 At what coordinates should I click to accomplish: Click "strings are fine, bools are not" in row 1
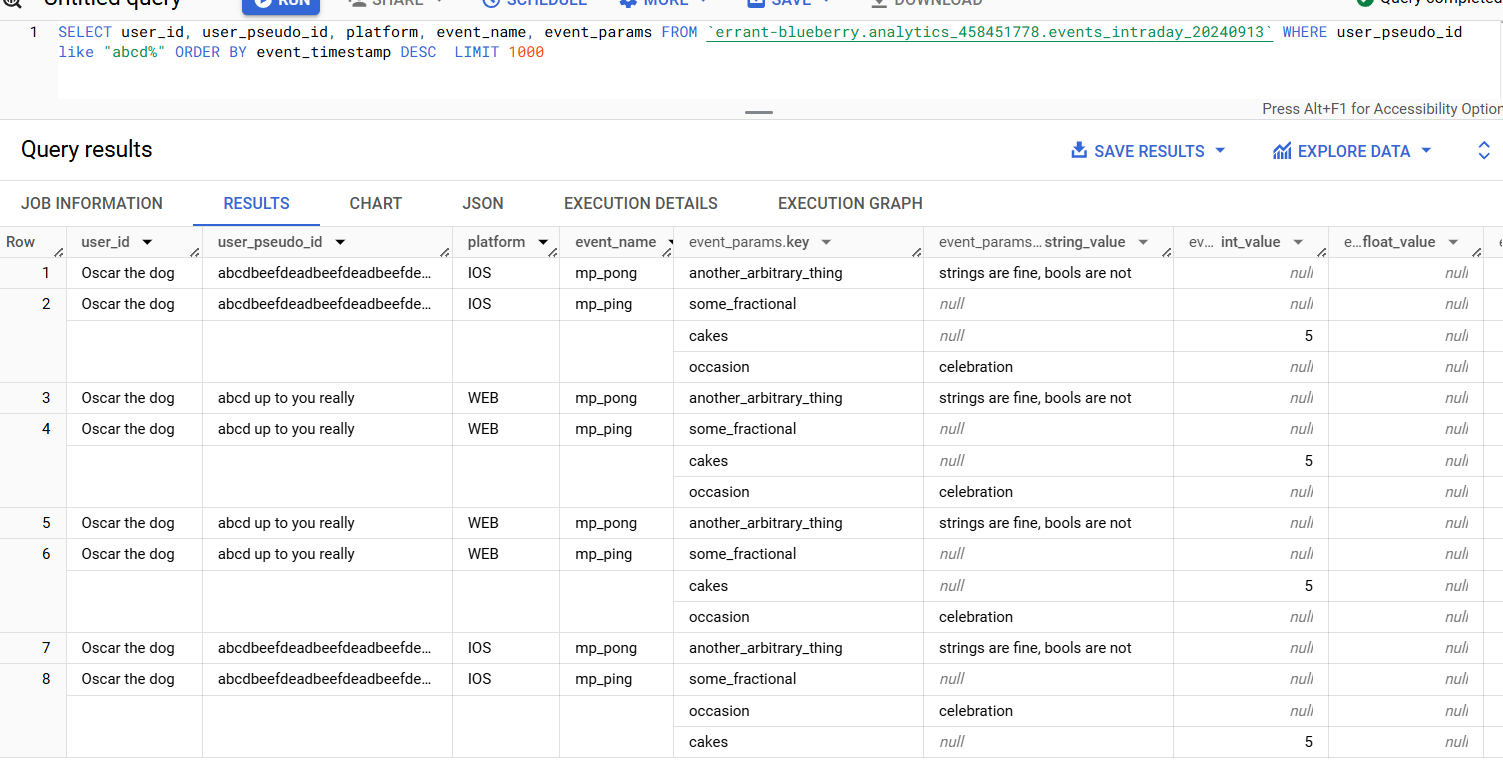coord(1035,273)
